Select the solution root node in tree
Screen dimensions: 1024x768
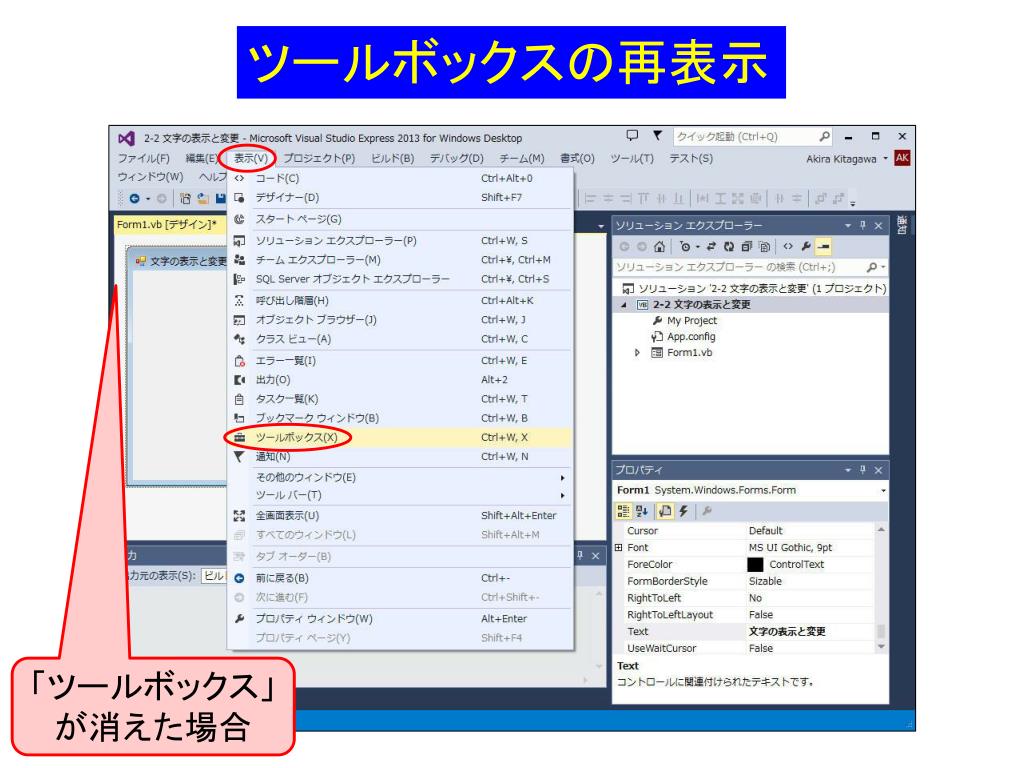755,289
